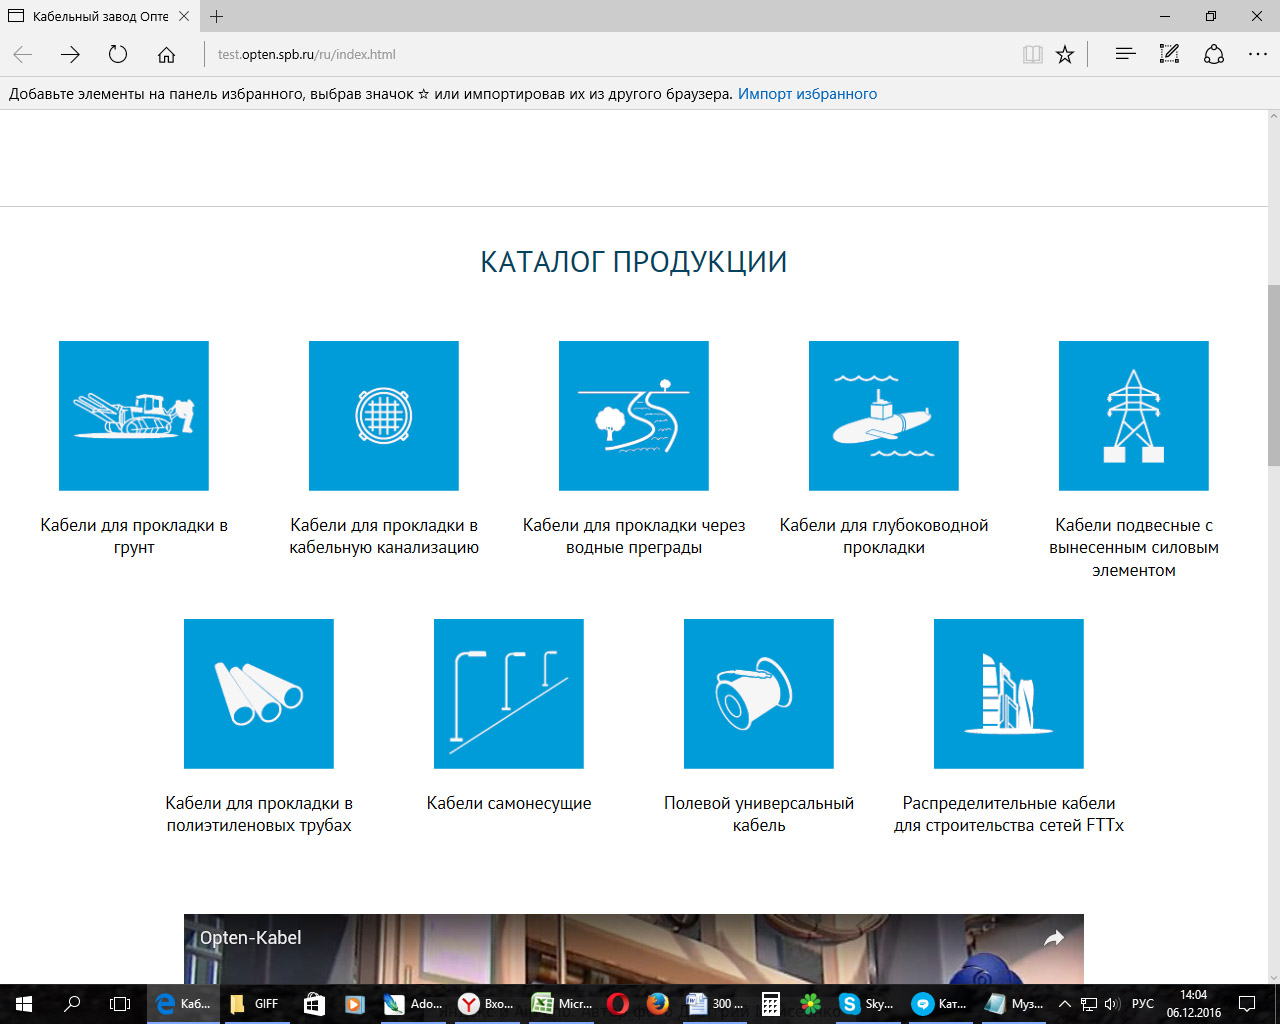Click the tractor icon for ground-laid cables

pyautogui.click(x=134, y=416)
